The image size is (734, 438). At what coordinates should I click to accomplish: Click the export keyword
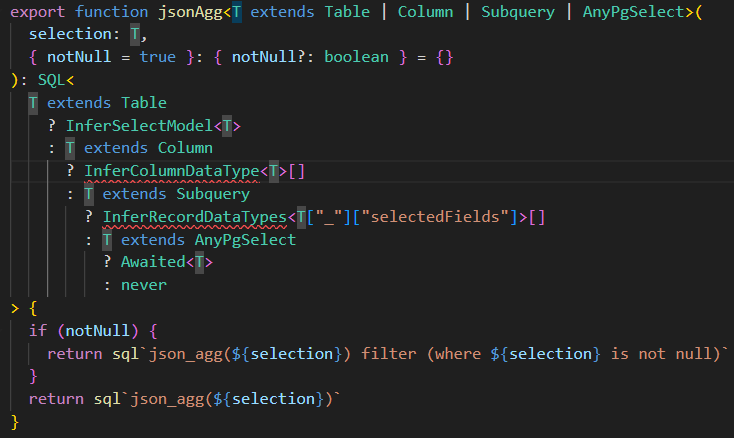pos(37,12)
